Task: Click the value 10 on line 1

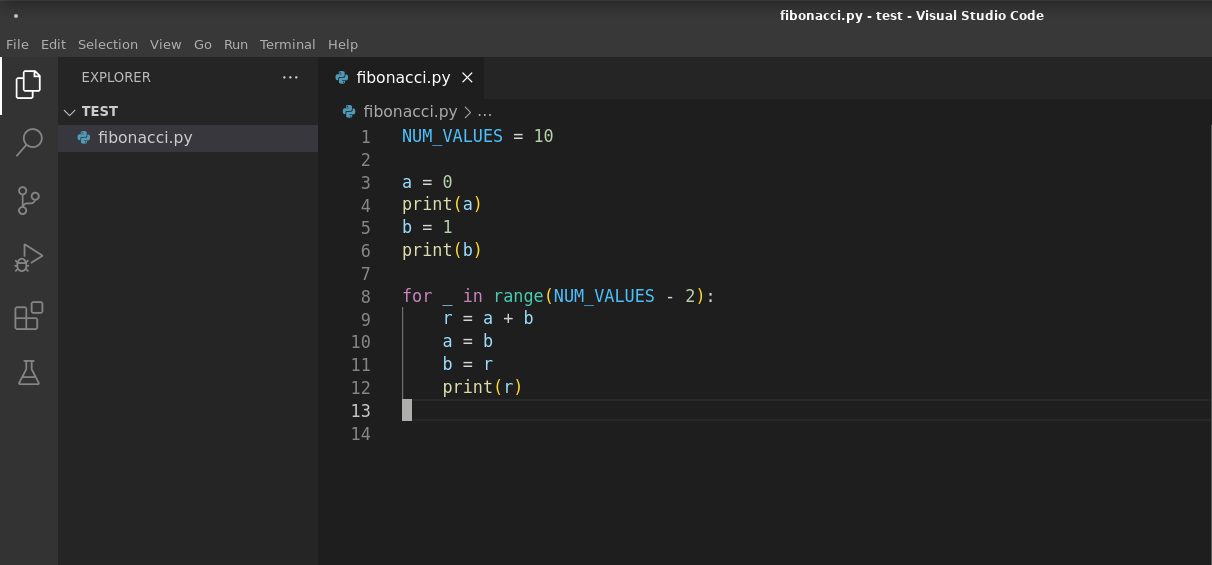Action: 543,136
